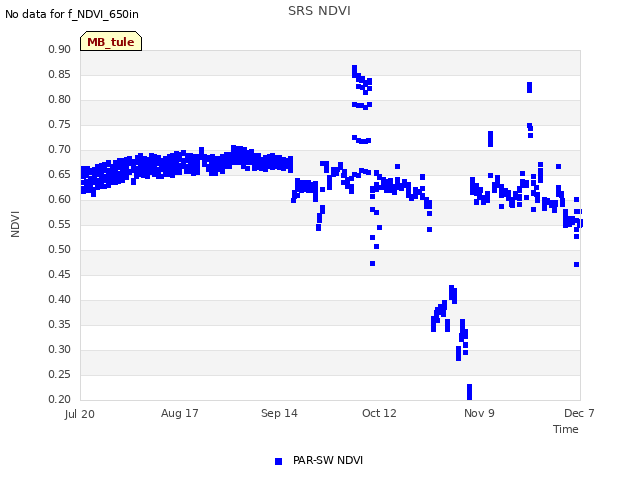Click the 0.50 y-axis tick label
The image size is (640, 480).
click(59, 249)
